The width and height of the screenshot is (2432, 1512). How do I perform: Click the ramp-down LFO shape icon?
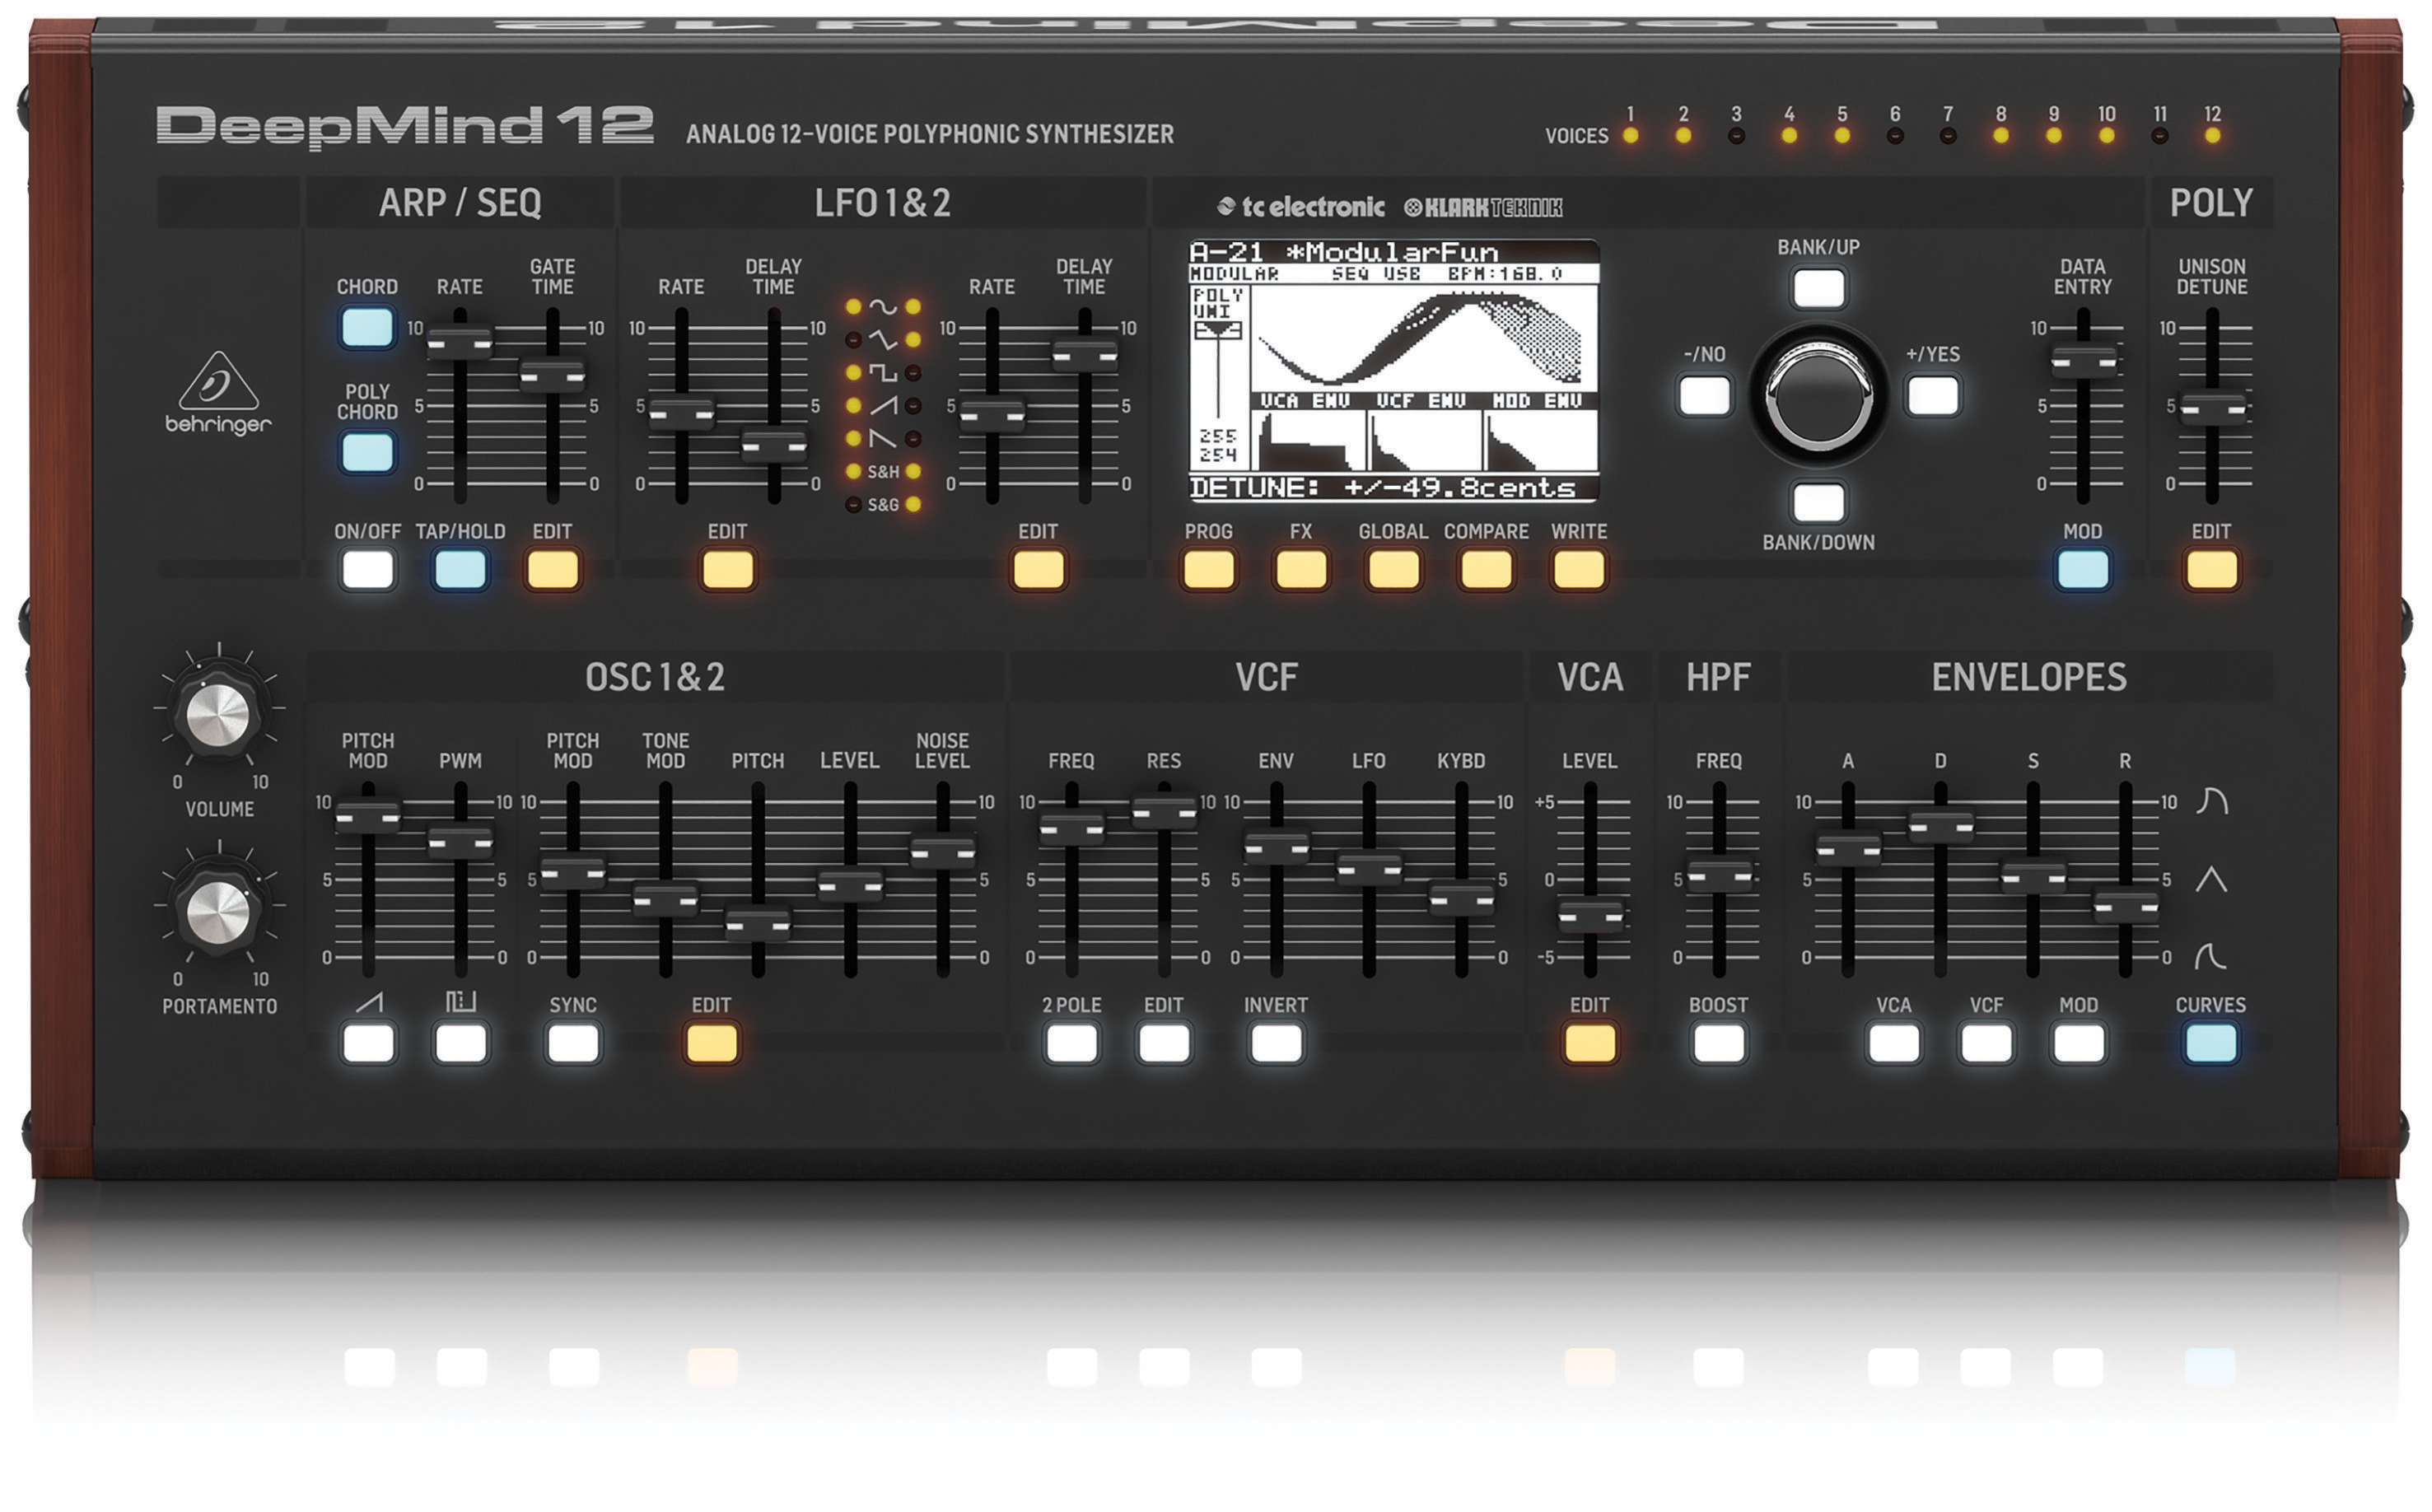(x=882, y=438)
